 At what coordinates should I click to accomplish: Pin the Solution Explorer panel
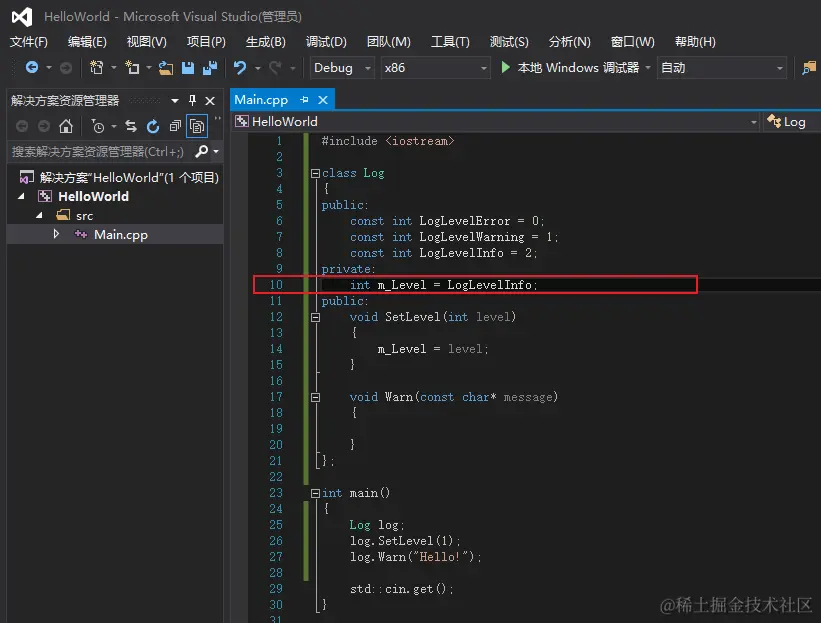192,100
